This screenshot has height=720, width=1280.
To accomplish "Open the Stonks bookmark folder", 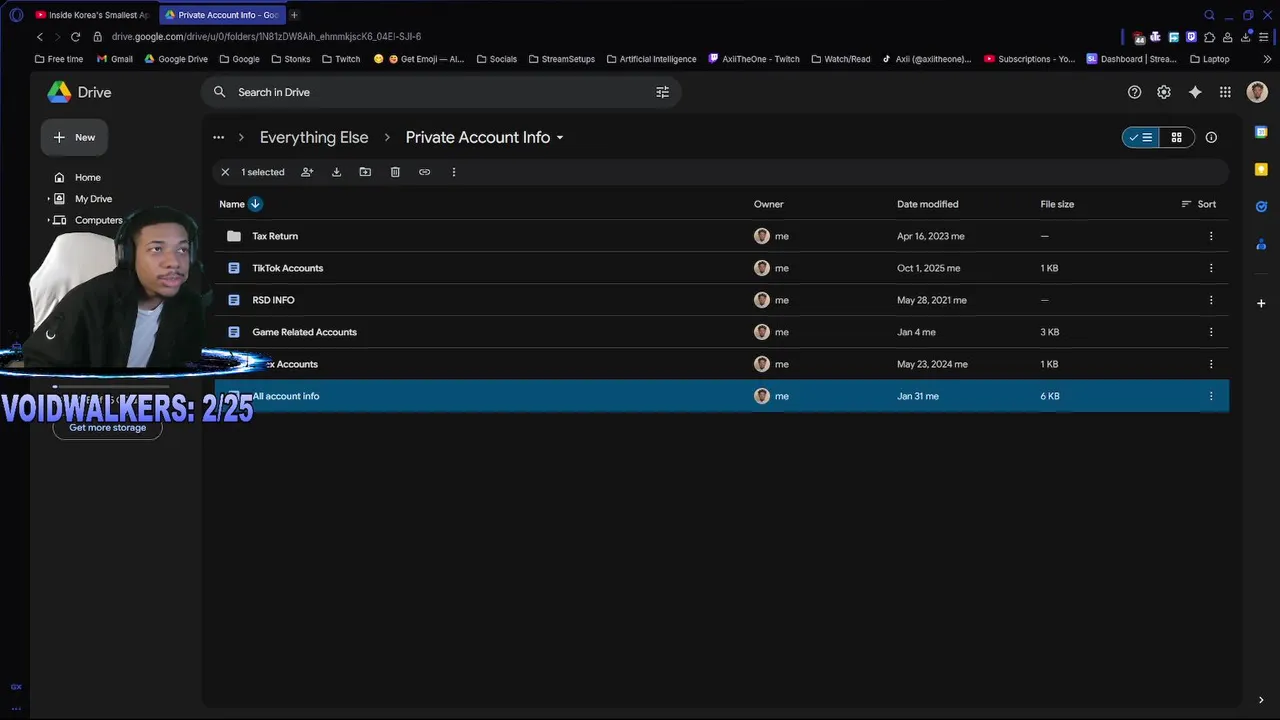I will [291, 59].
